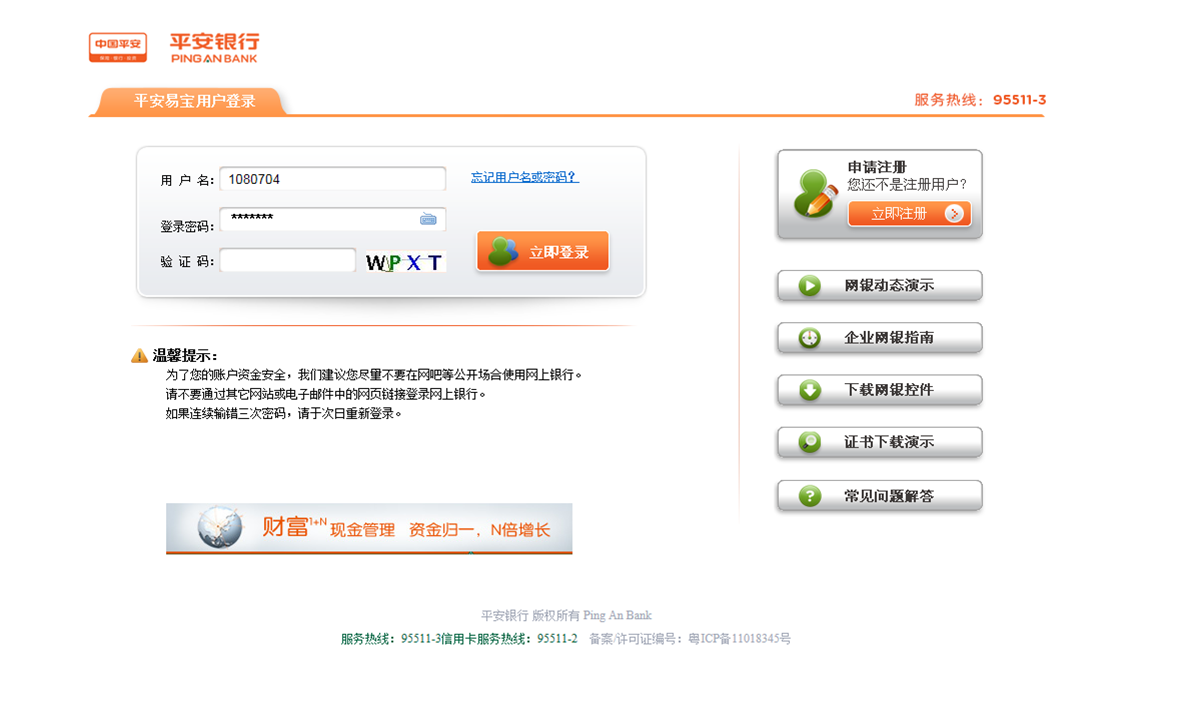The width and height of the screenshot is (1178, 718).
Task: Click the China Ping An red logo
Action: pyautogui.click(x=118, y=47)
